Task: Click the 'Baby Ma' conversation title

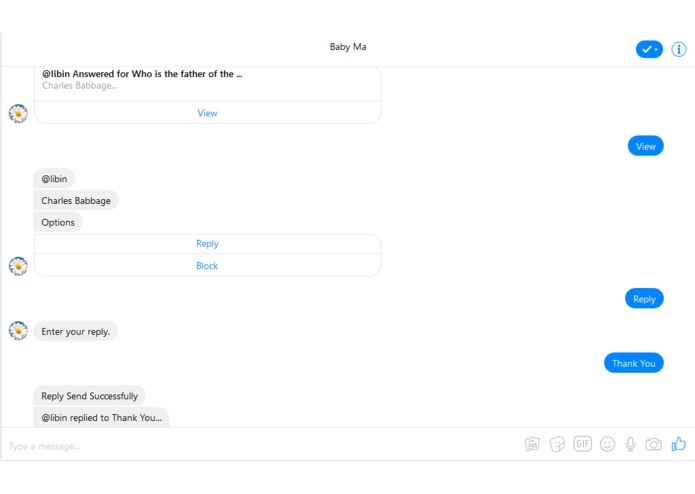Action: [348, 47]
